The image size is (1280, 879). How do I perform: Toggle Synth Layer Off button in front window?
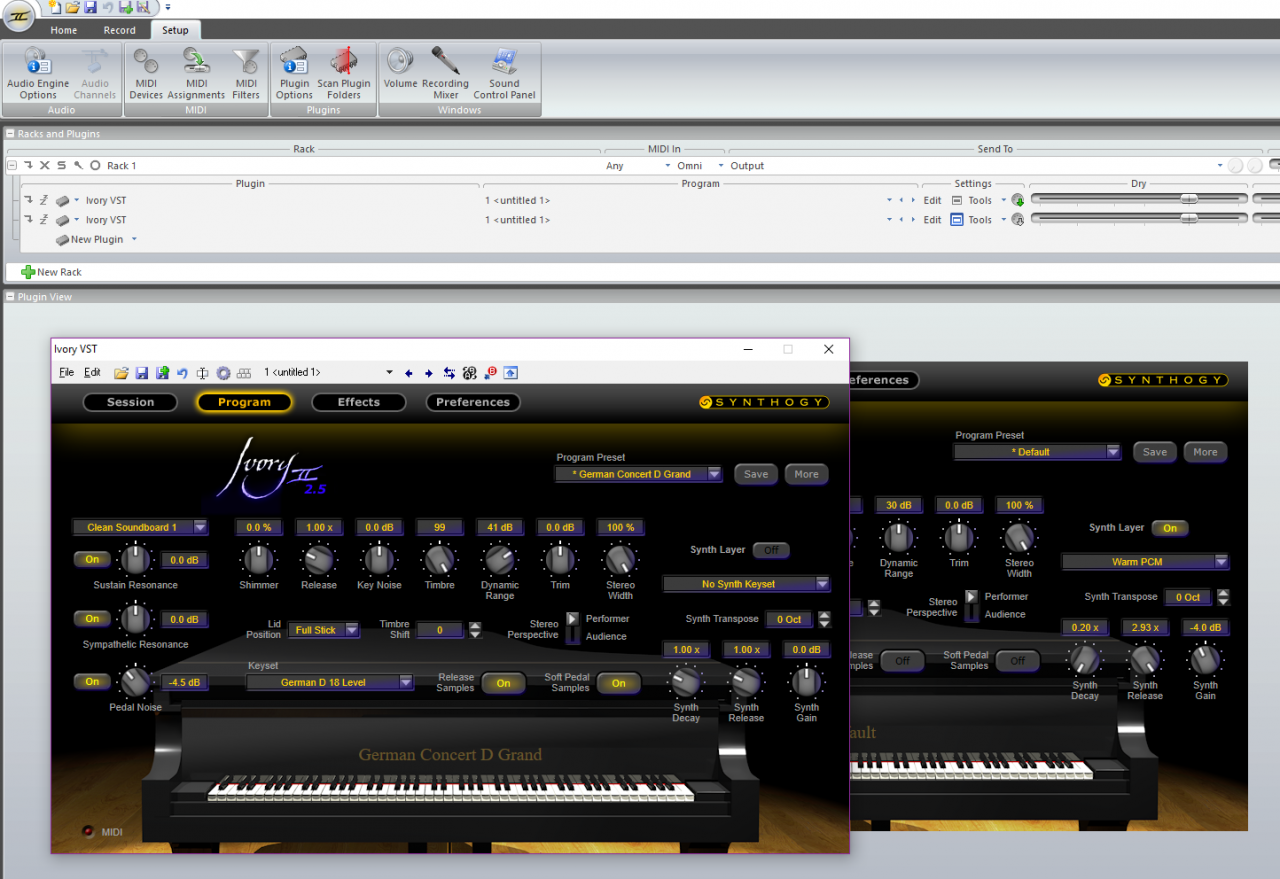771,550
